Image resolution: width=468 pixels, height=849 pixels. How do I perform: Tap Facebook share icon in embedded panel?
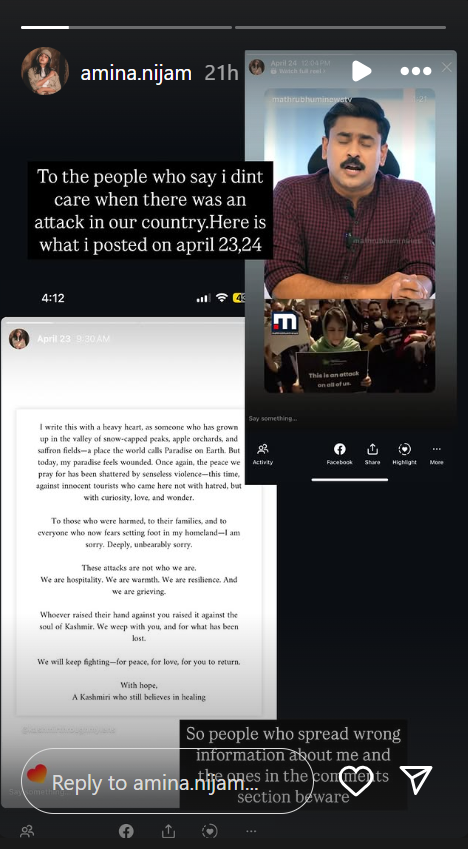pos(340,454)
